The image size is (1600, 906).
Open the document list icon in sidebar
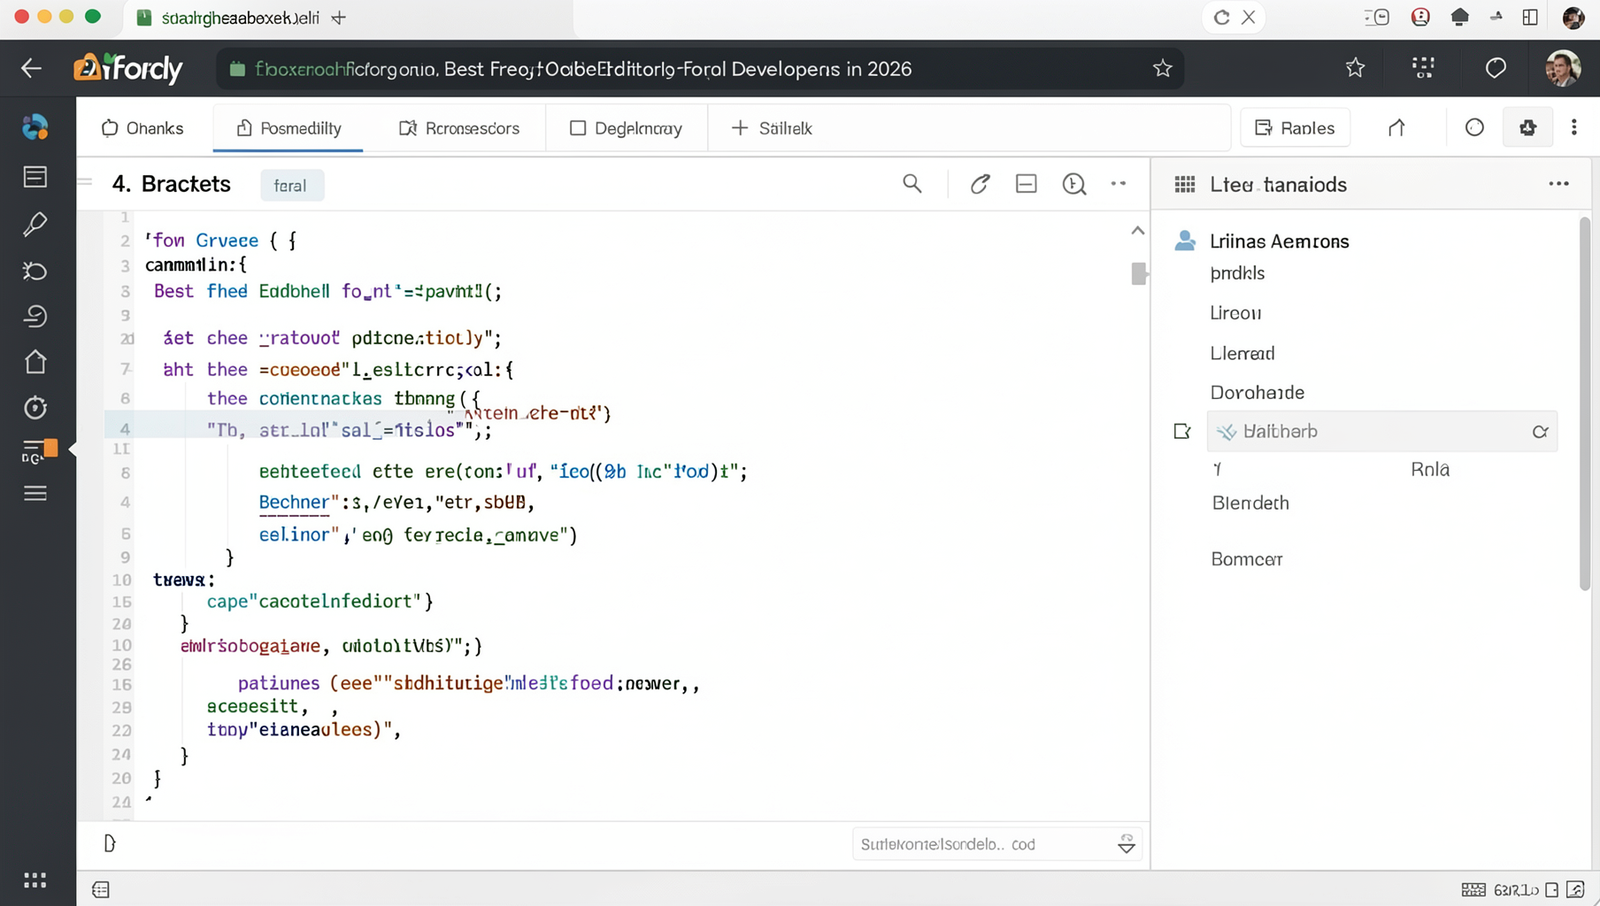[35, 177]
